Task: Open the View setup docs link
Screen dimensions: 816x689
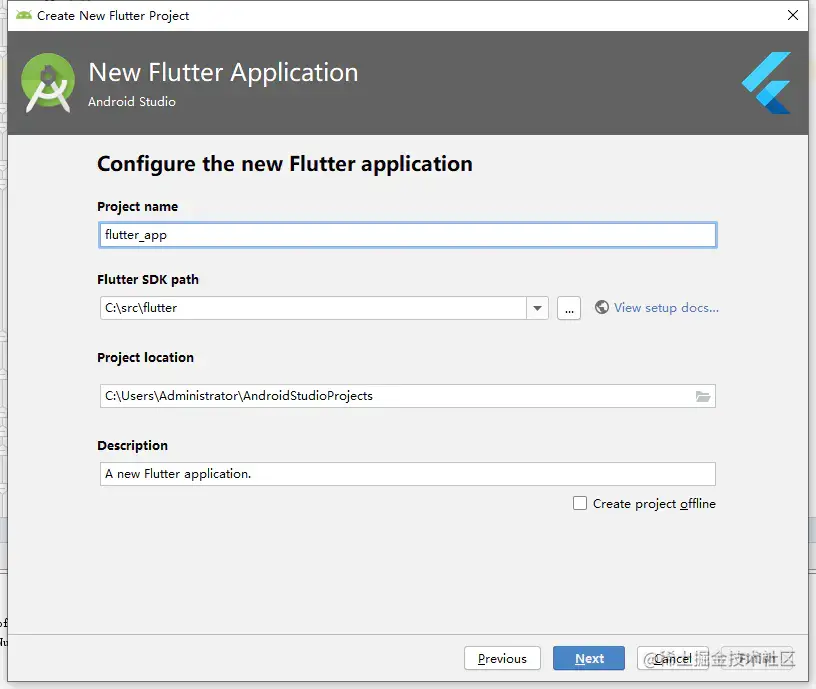Action: pos(666,308)
